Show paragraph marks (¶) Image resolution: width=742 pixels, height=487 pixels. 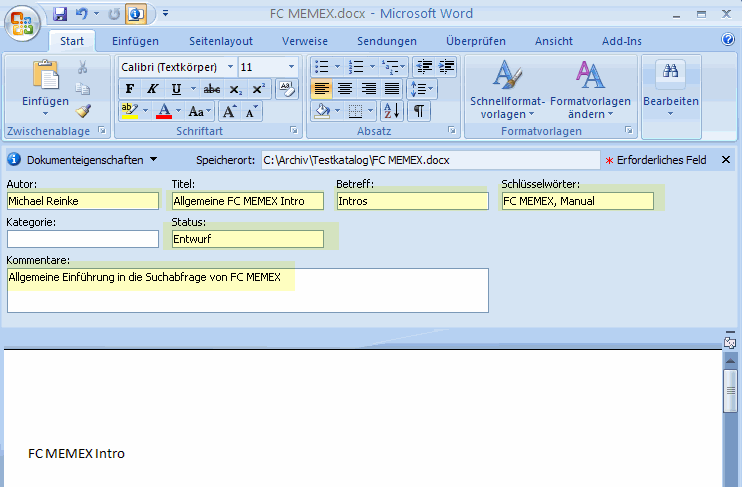click(x=419, y=111)
